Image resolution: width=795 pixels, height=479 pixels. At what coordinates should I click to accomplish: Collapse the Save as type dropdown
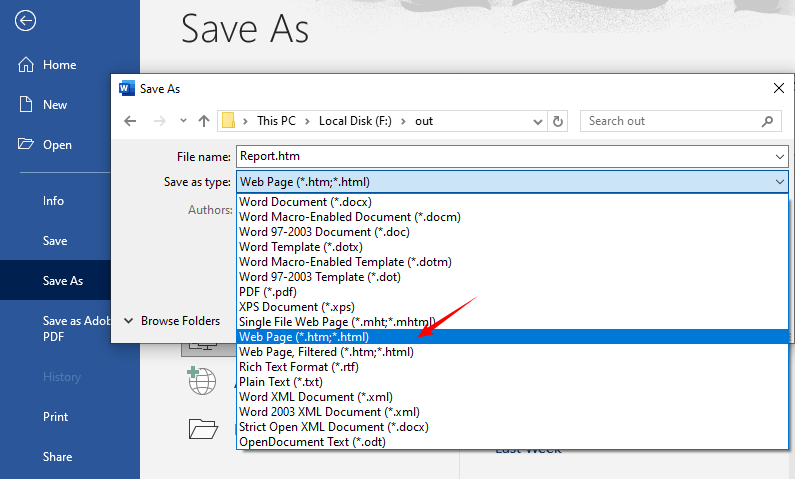779,181
